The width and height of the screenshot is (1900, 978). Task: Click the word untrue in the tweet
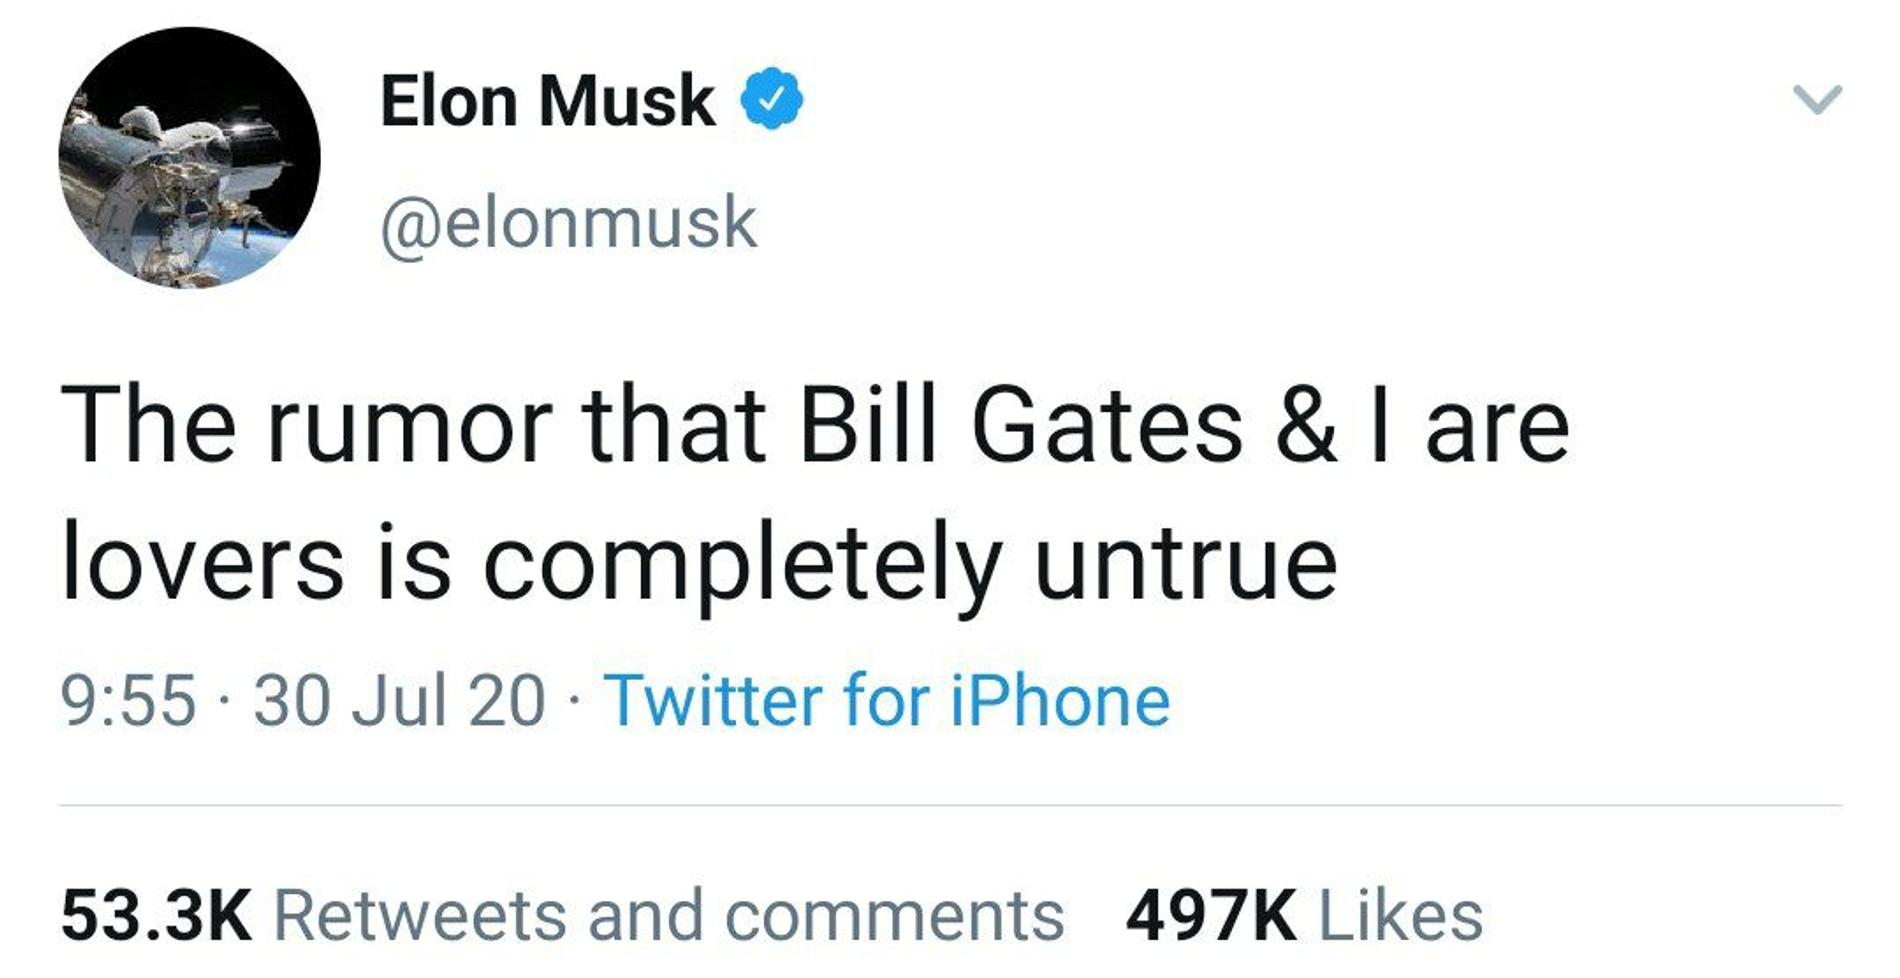[x=1185, y=565]
